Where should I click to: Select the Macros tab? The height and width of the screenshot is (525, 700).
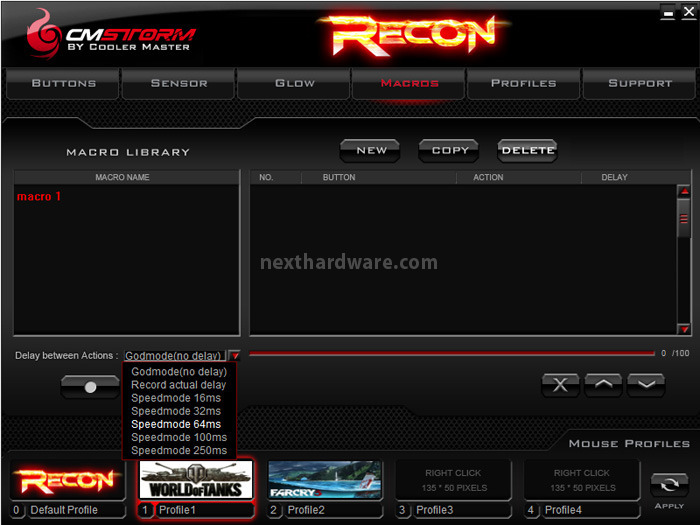[x=409, y=83]
